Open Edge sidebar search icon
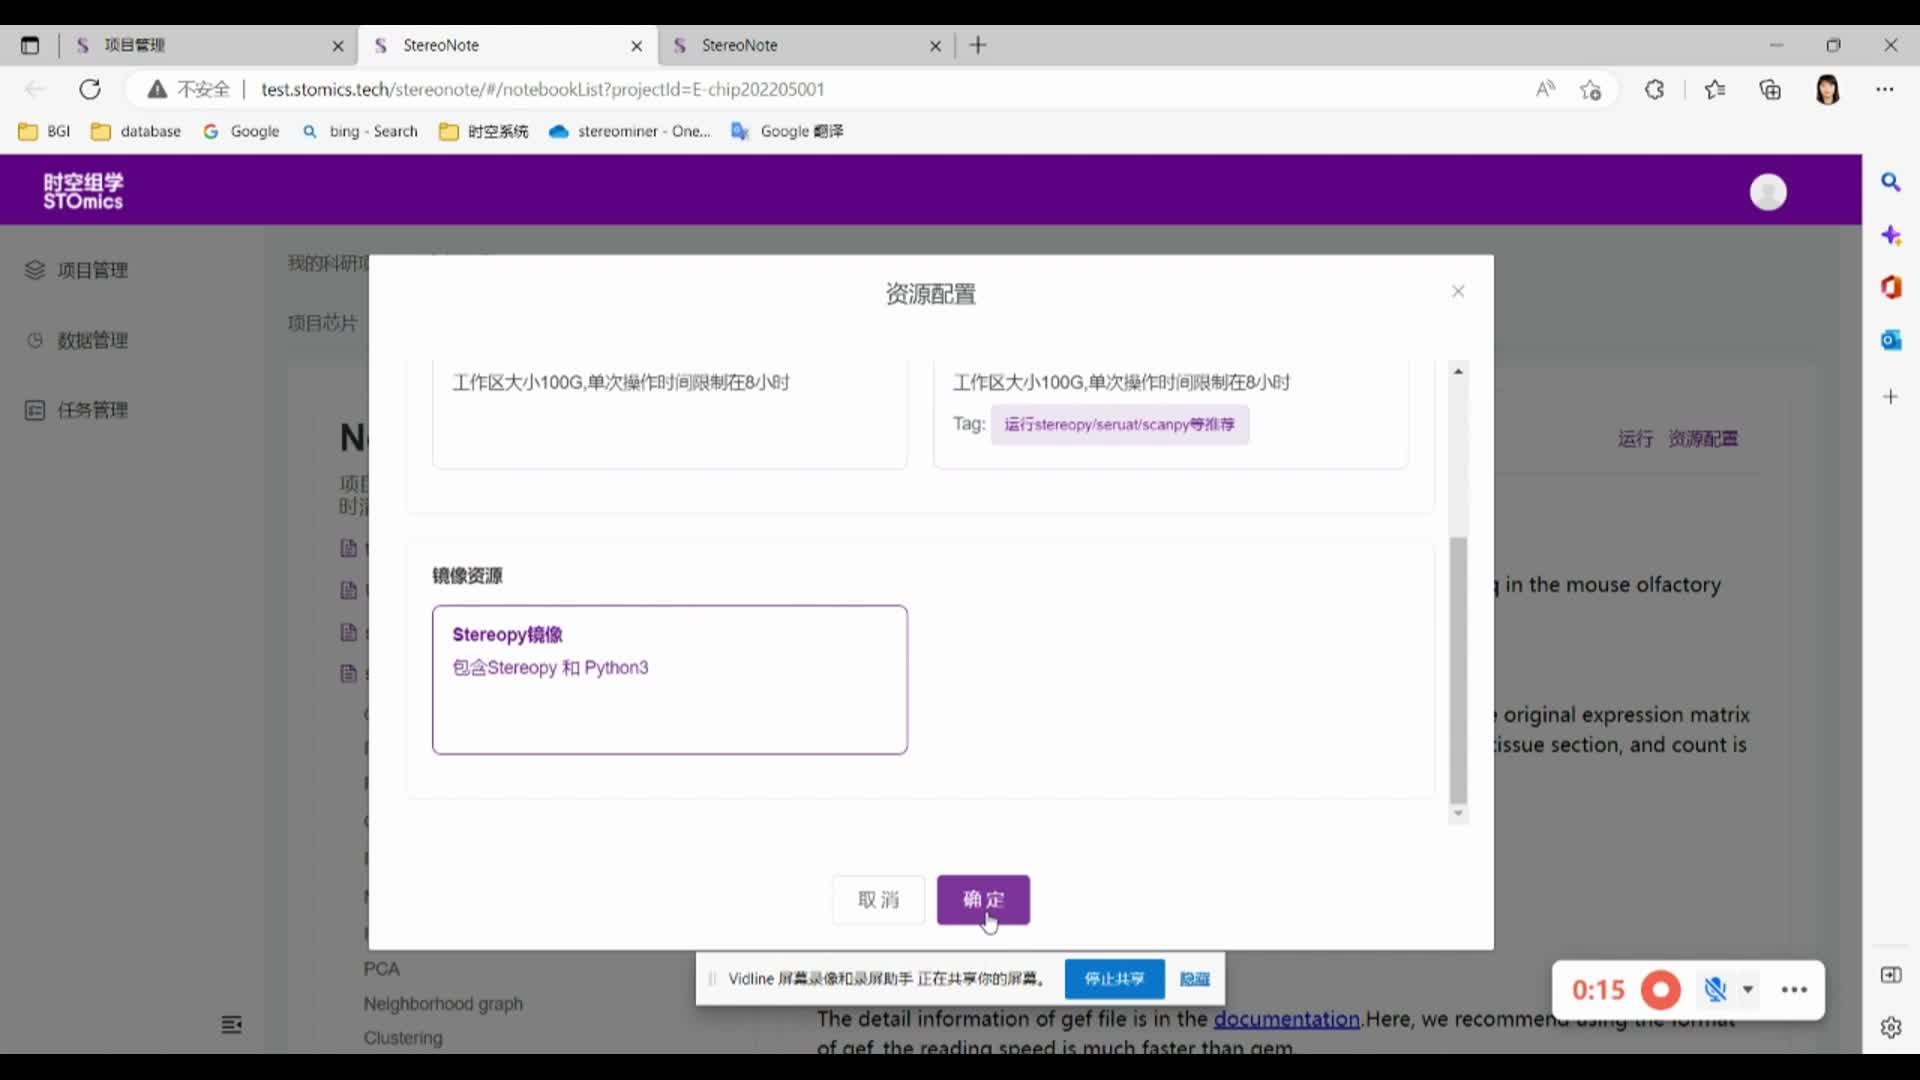The width and height of the screenshot is (1920, 1080). click(x=1892, y=182)
